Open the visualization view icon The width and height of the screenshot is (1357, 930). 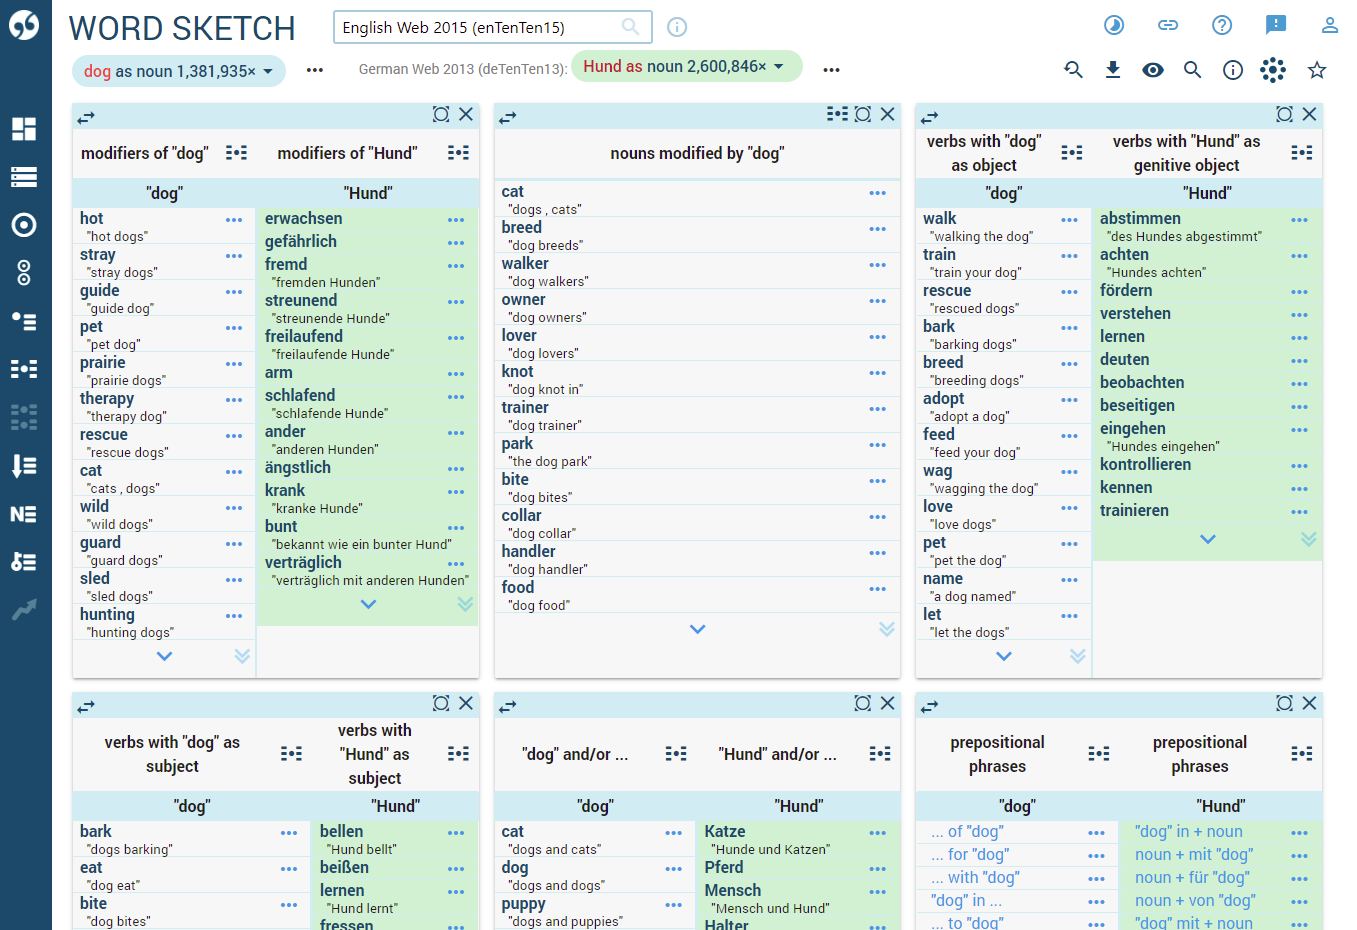(x=1272, y=70)
